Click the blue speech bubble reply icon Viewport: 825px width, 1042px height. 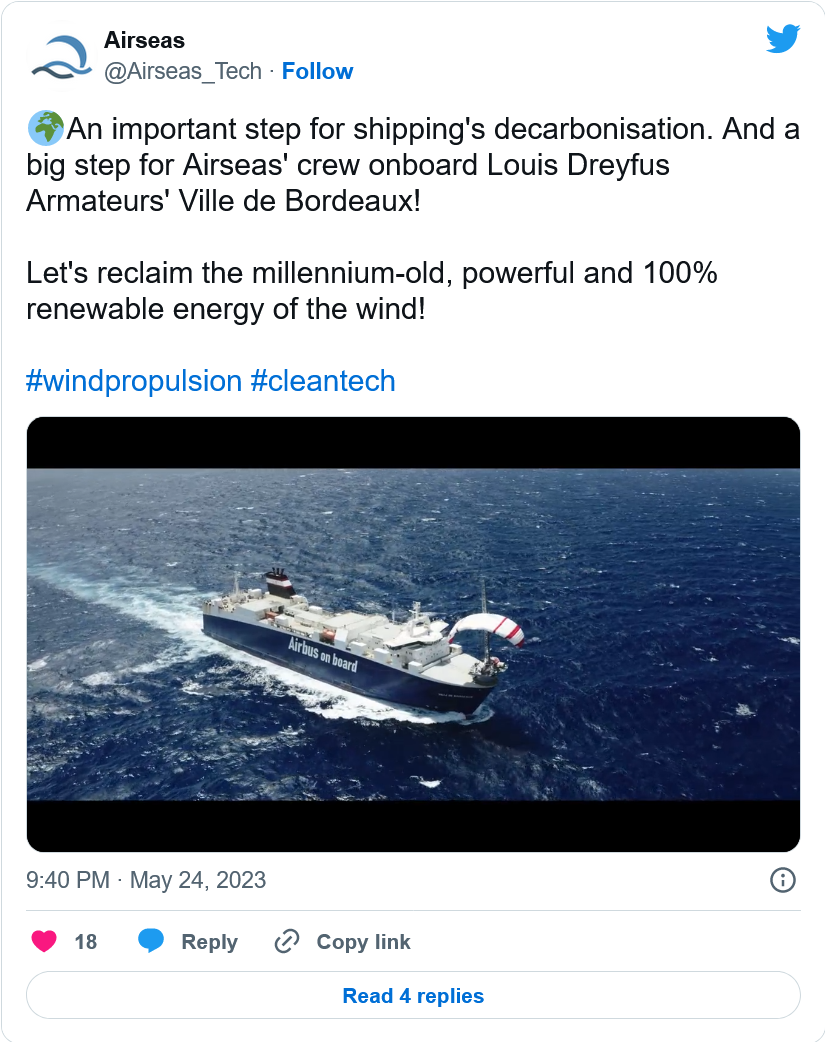pos(151,941)
